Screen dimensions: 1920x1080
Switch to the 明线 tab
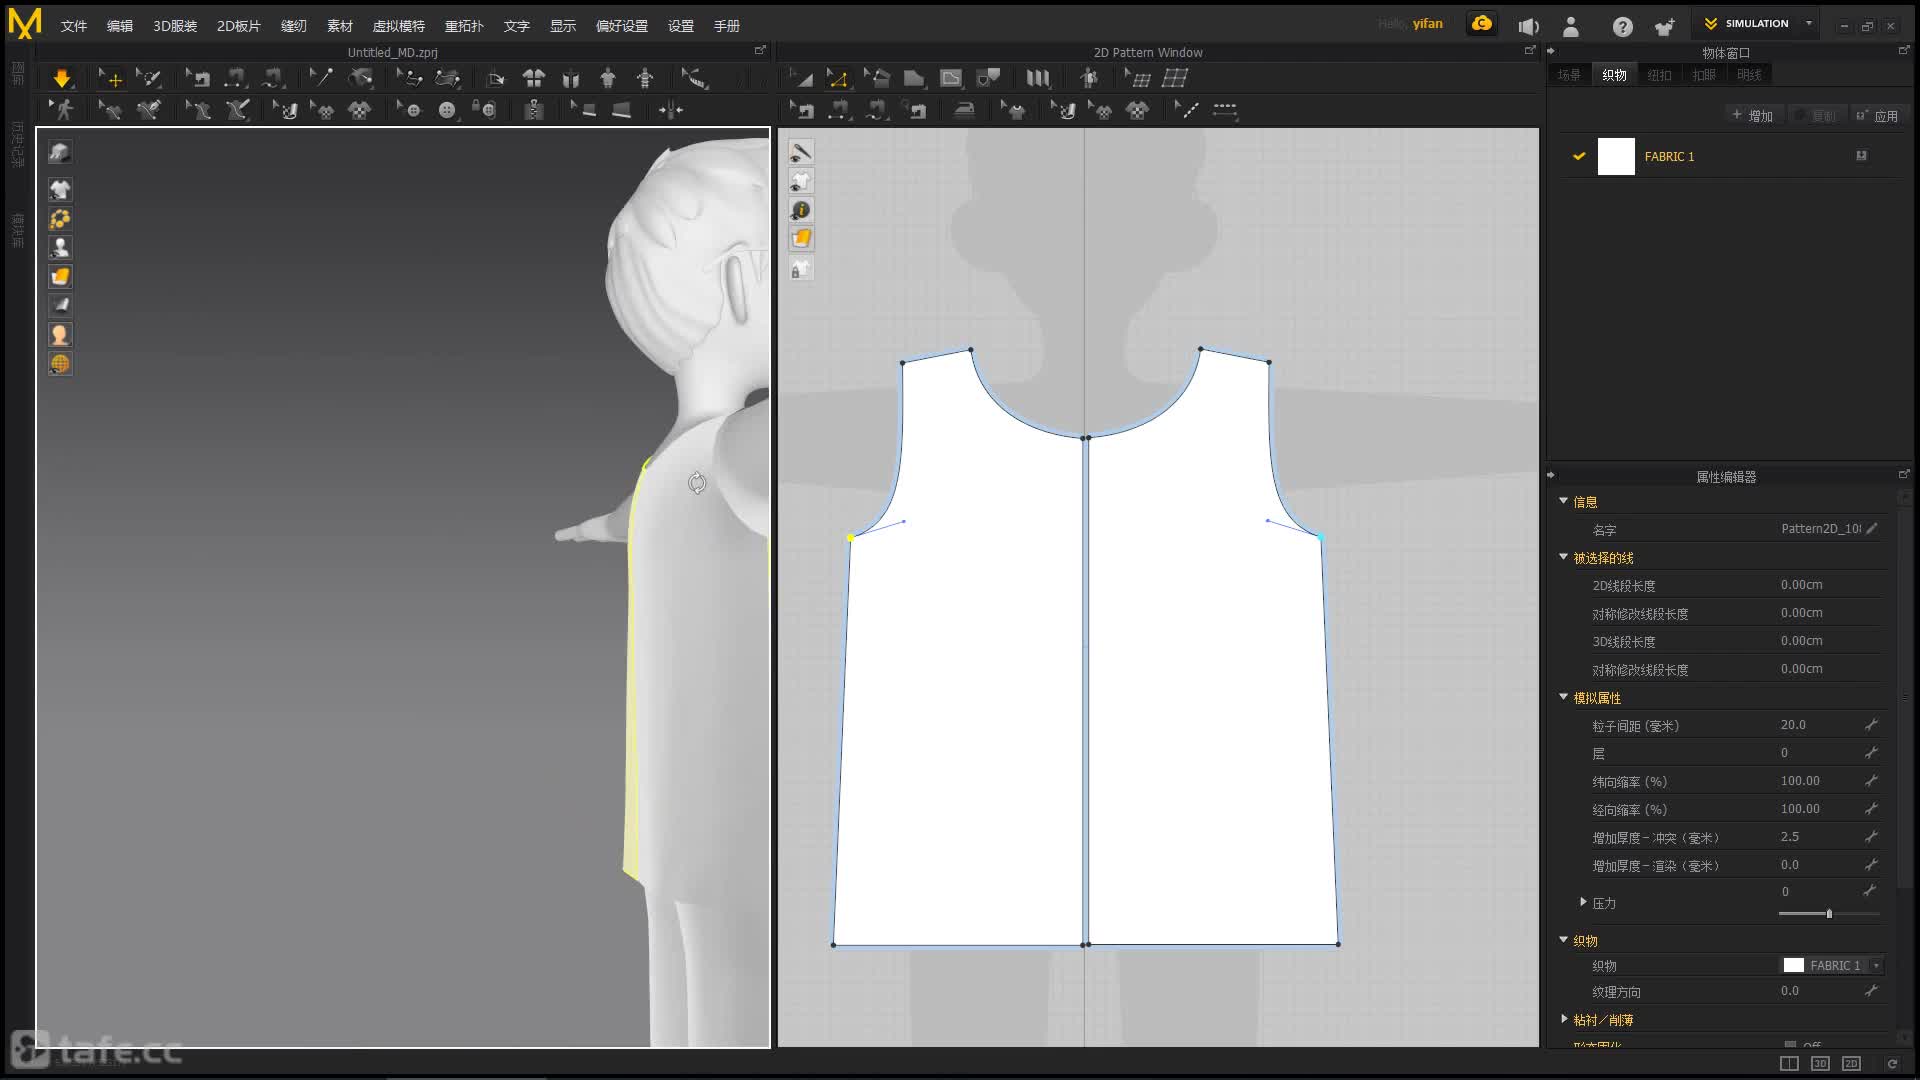pos(1749,75)
